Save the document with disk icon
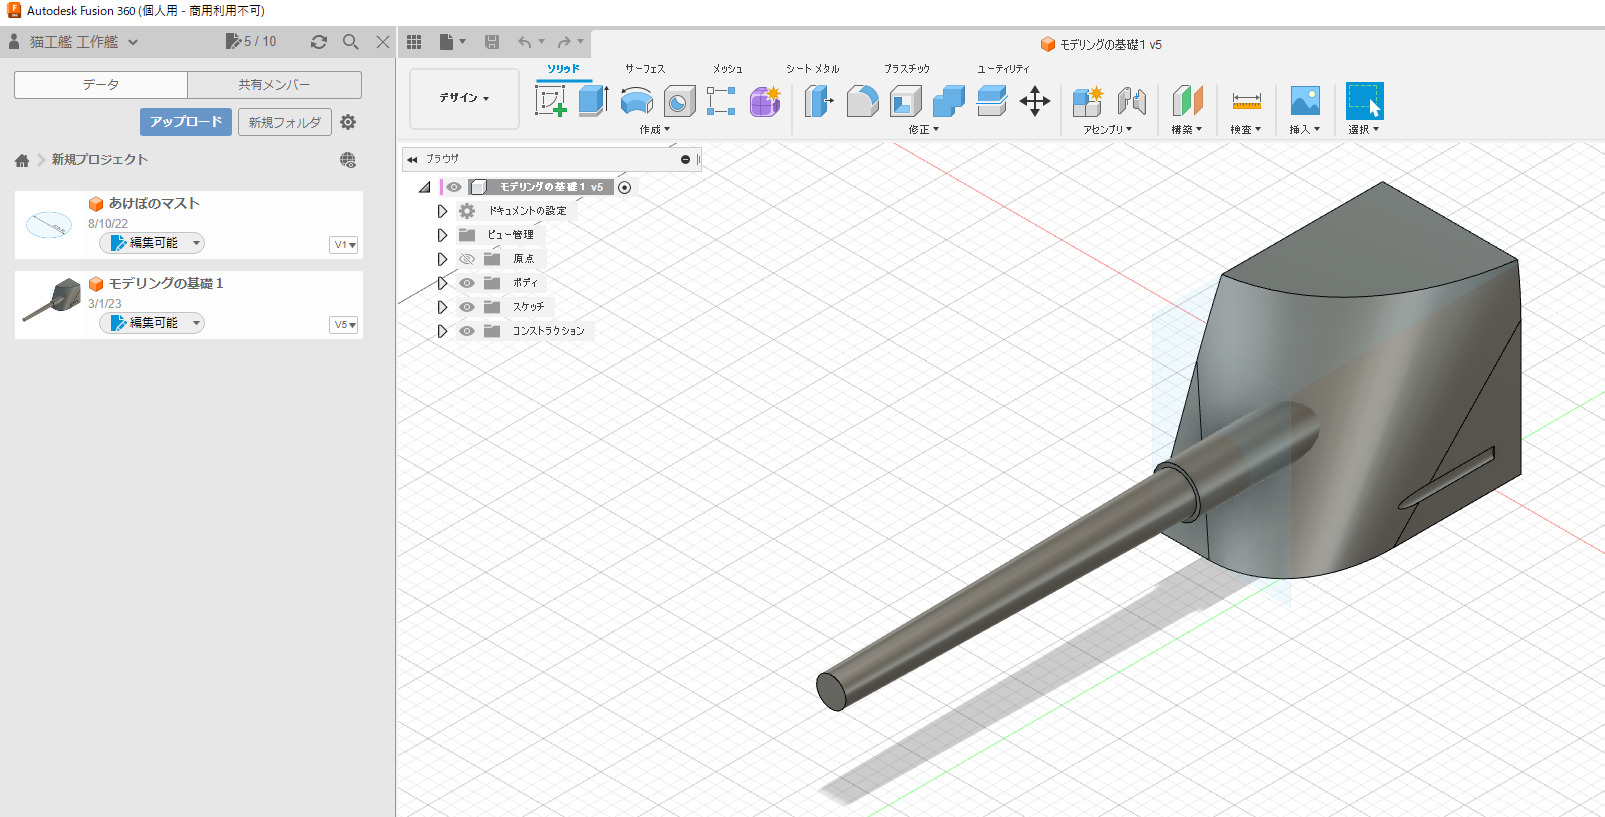 [492, 42]
